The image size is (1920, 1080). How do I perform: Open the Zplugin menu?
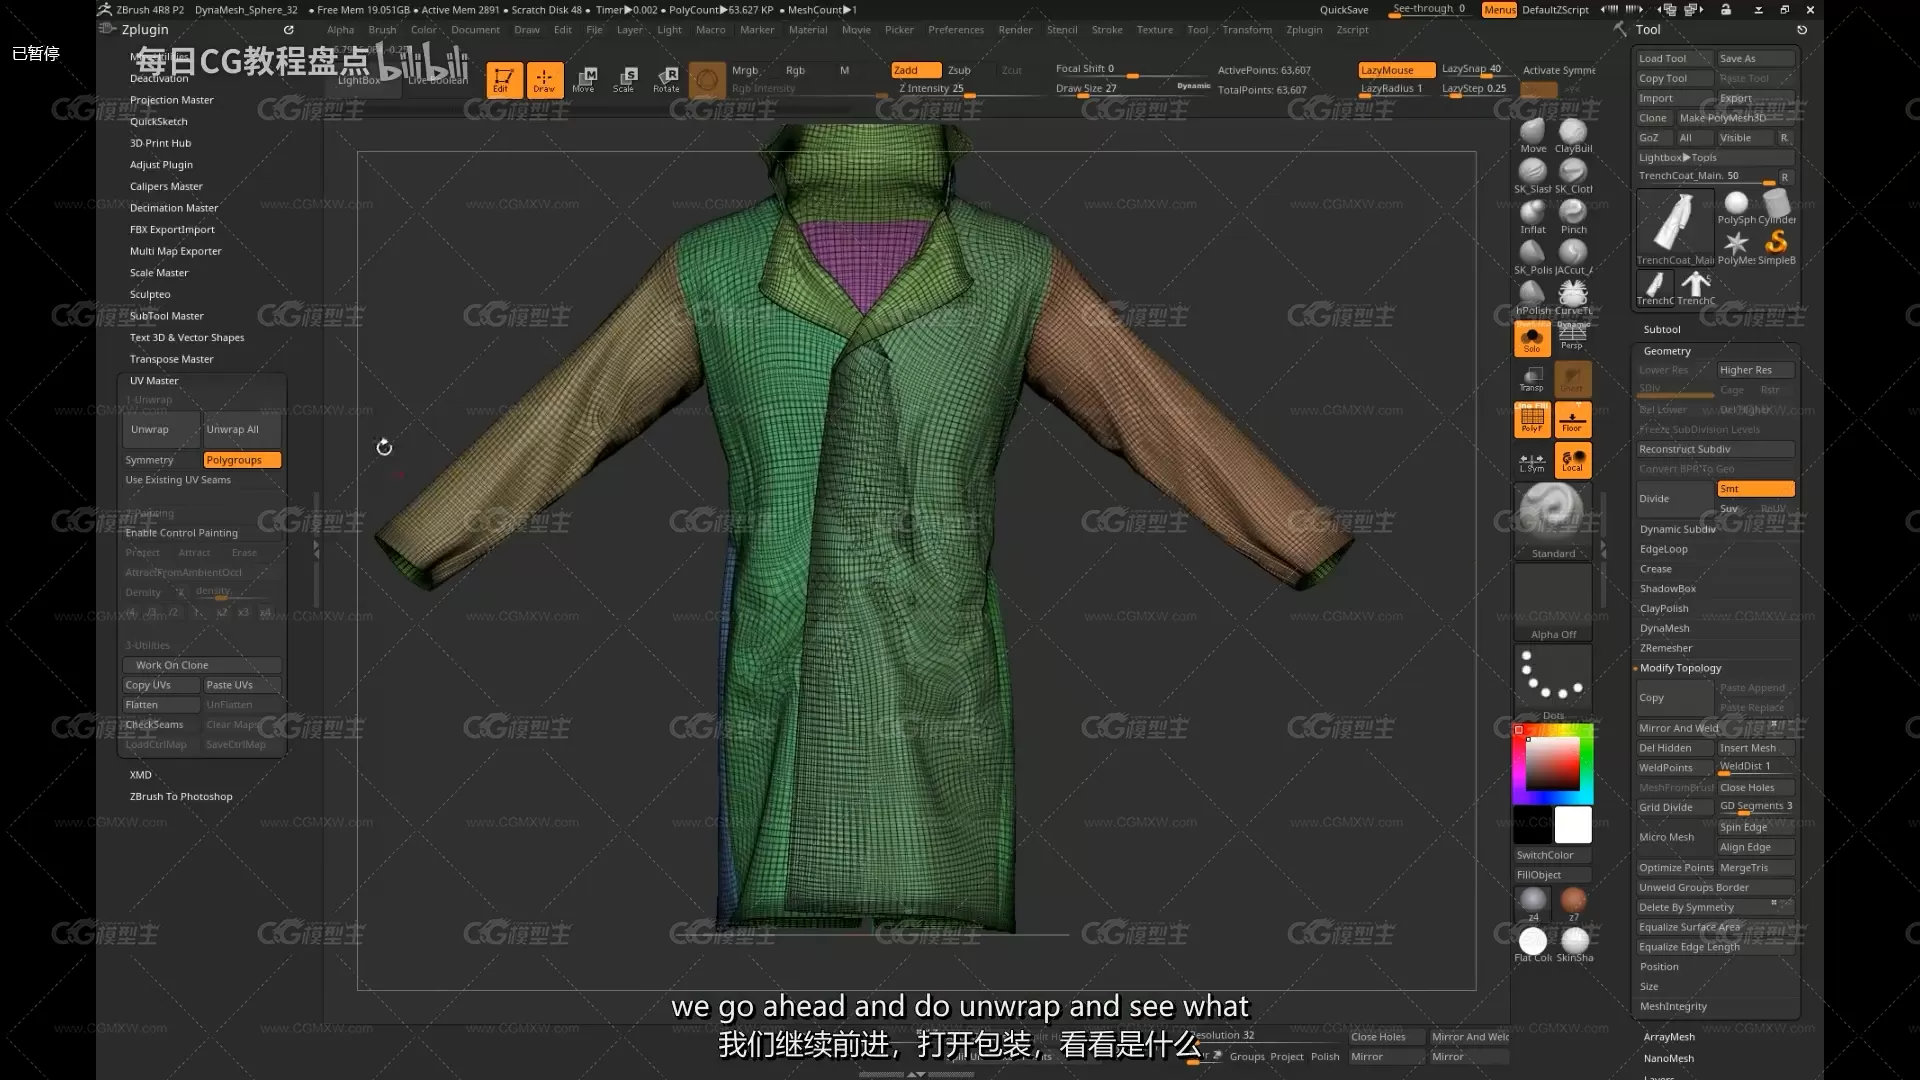(145, 29)
